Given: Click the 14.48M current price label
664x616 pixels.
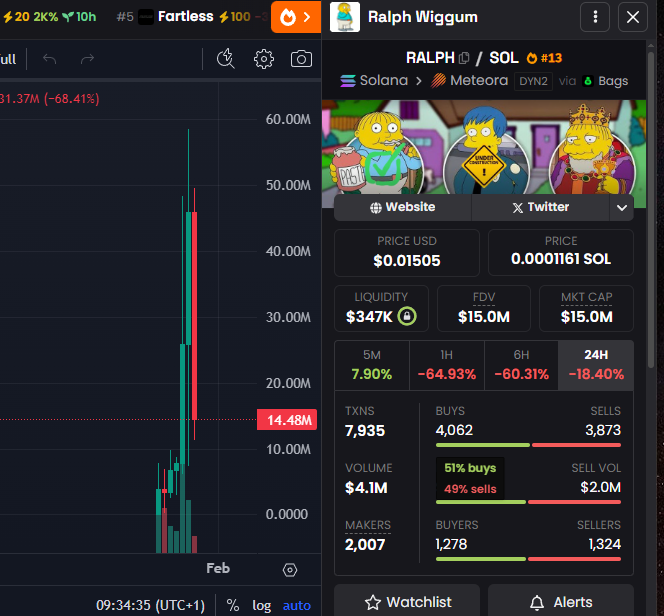Looking at the screenshot, I should 287,420.
